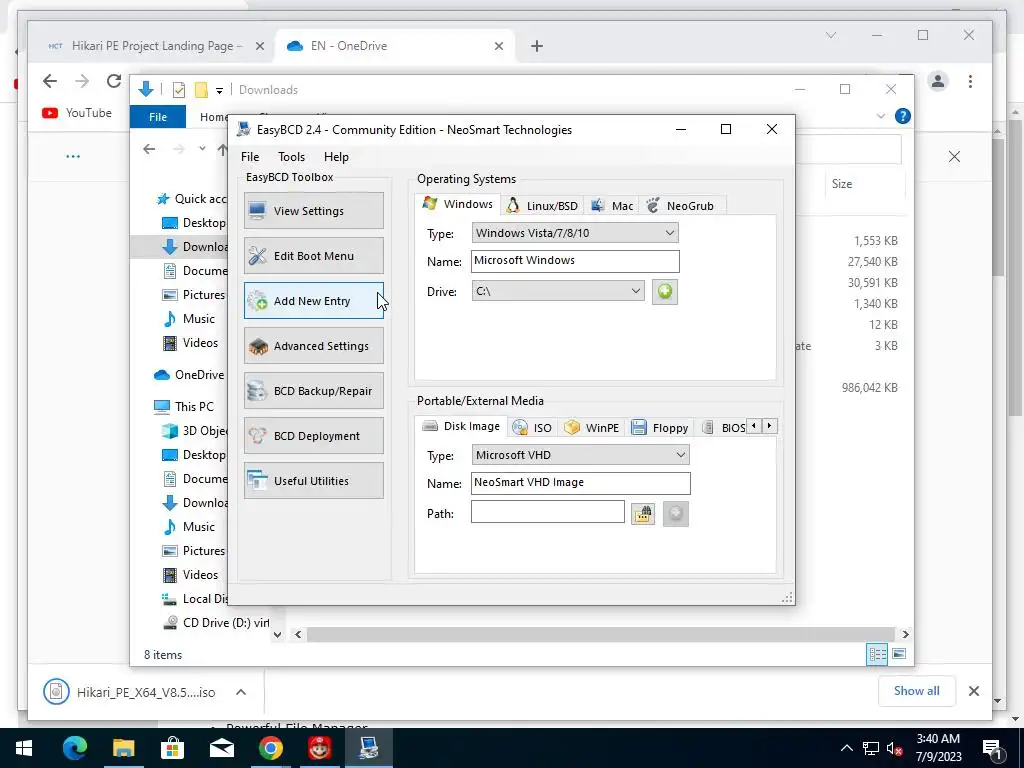Open a new Chrome tab
Viewport: 1024px width, 768px height.
(537, 46)
